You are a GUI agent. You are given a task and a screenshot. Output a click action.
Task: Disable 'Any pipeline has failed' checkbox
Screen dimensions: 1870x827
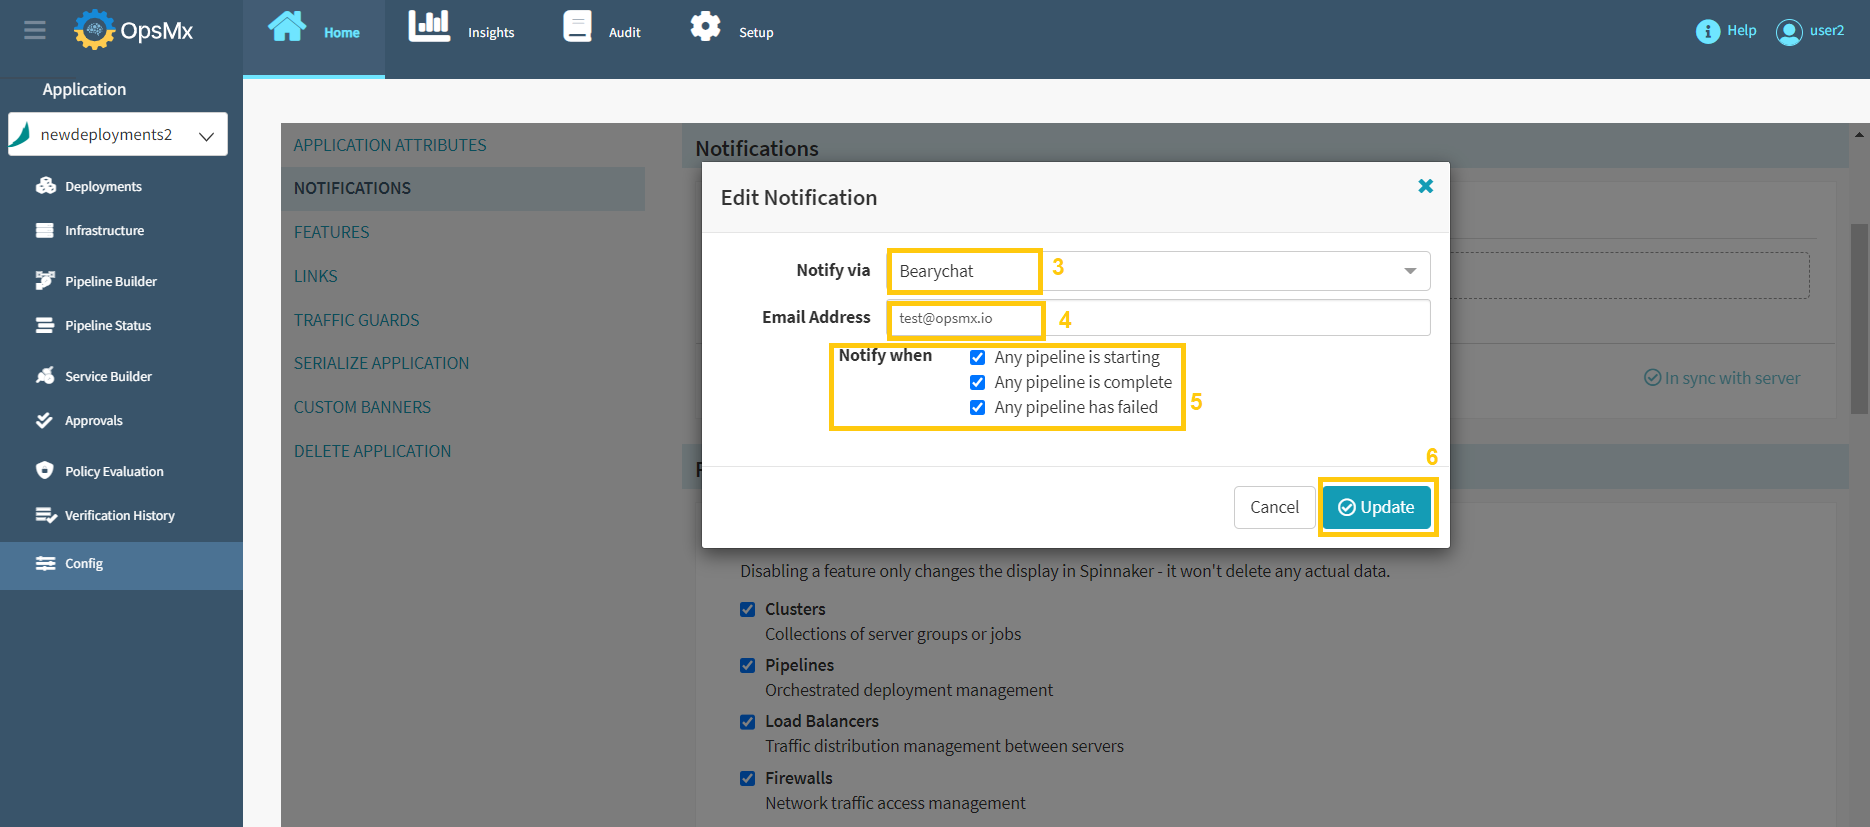coord(978,408)
